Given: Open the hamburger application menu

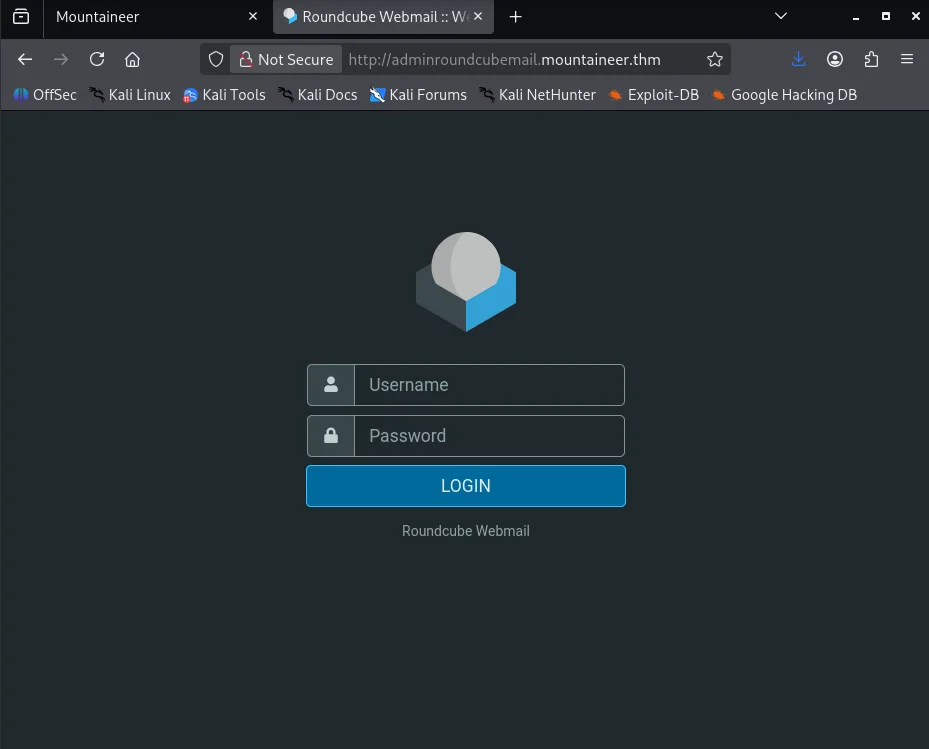Looking at the screenshot, I should click(907, 59).
